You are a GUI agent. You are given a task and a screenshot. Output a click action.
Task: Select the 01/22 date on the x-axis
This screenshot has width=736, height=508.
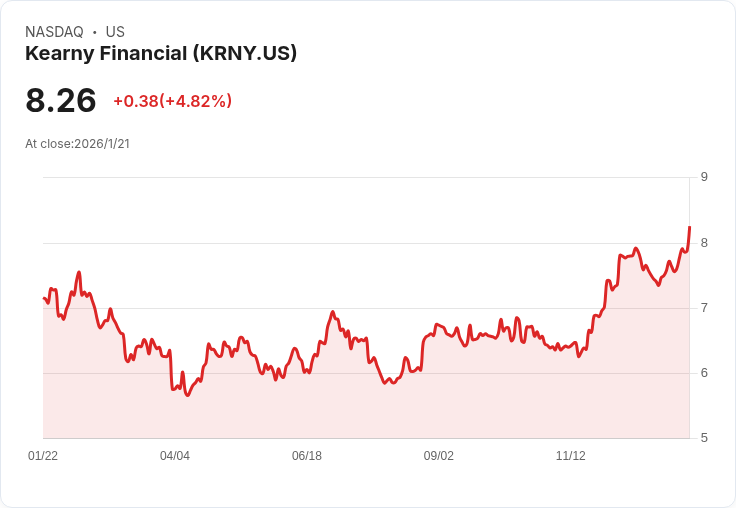point(43,456)
